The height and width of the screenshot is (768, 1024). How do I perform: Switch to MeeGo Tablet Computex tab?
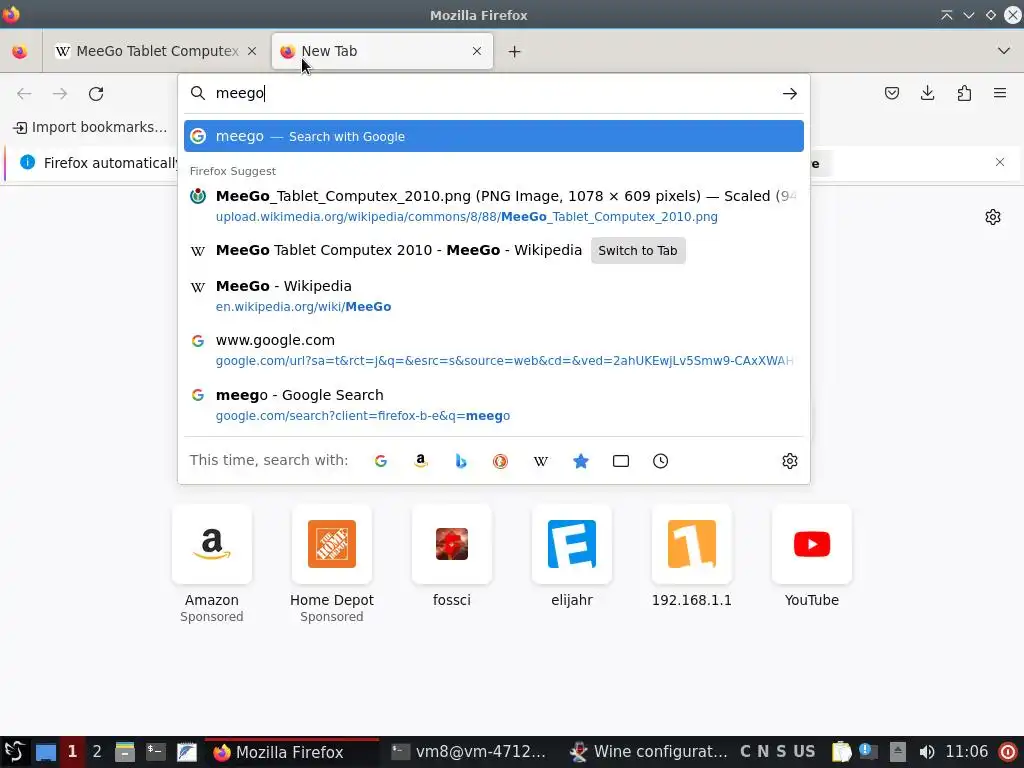(x=155, y=51)
